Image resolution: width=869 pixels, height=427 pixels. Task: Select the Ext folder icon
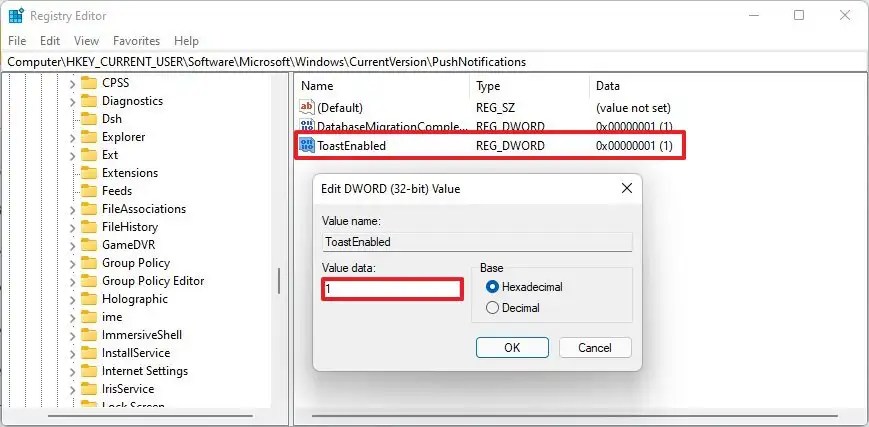point(89,155)
